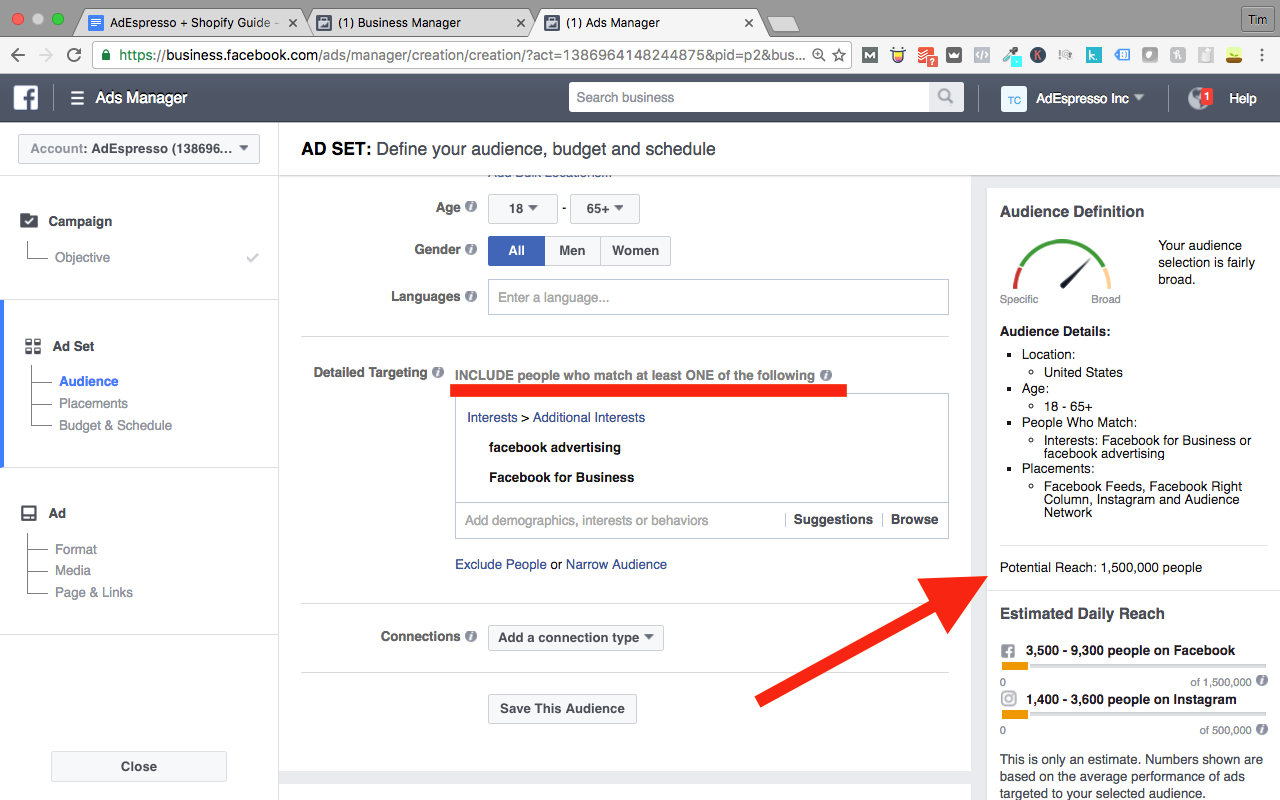Click the red K extension icon
The height and width of the screenshot is (800, 1280).
[x=1039, y=56]
